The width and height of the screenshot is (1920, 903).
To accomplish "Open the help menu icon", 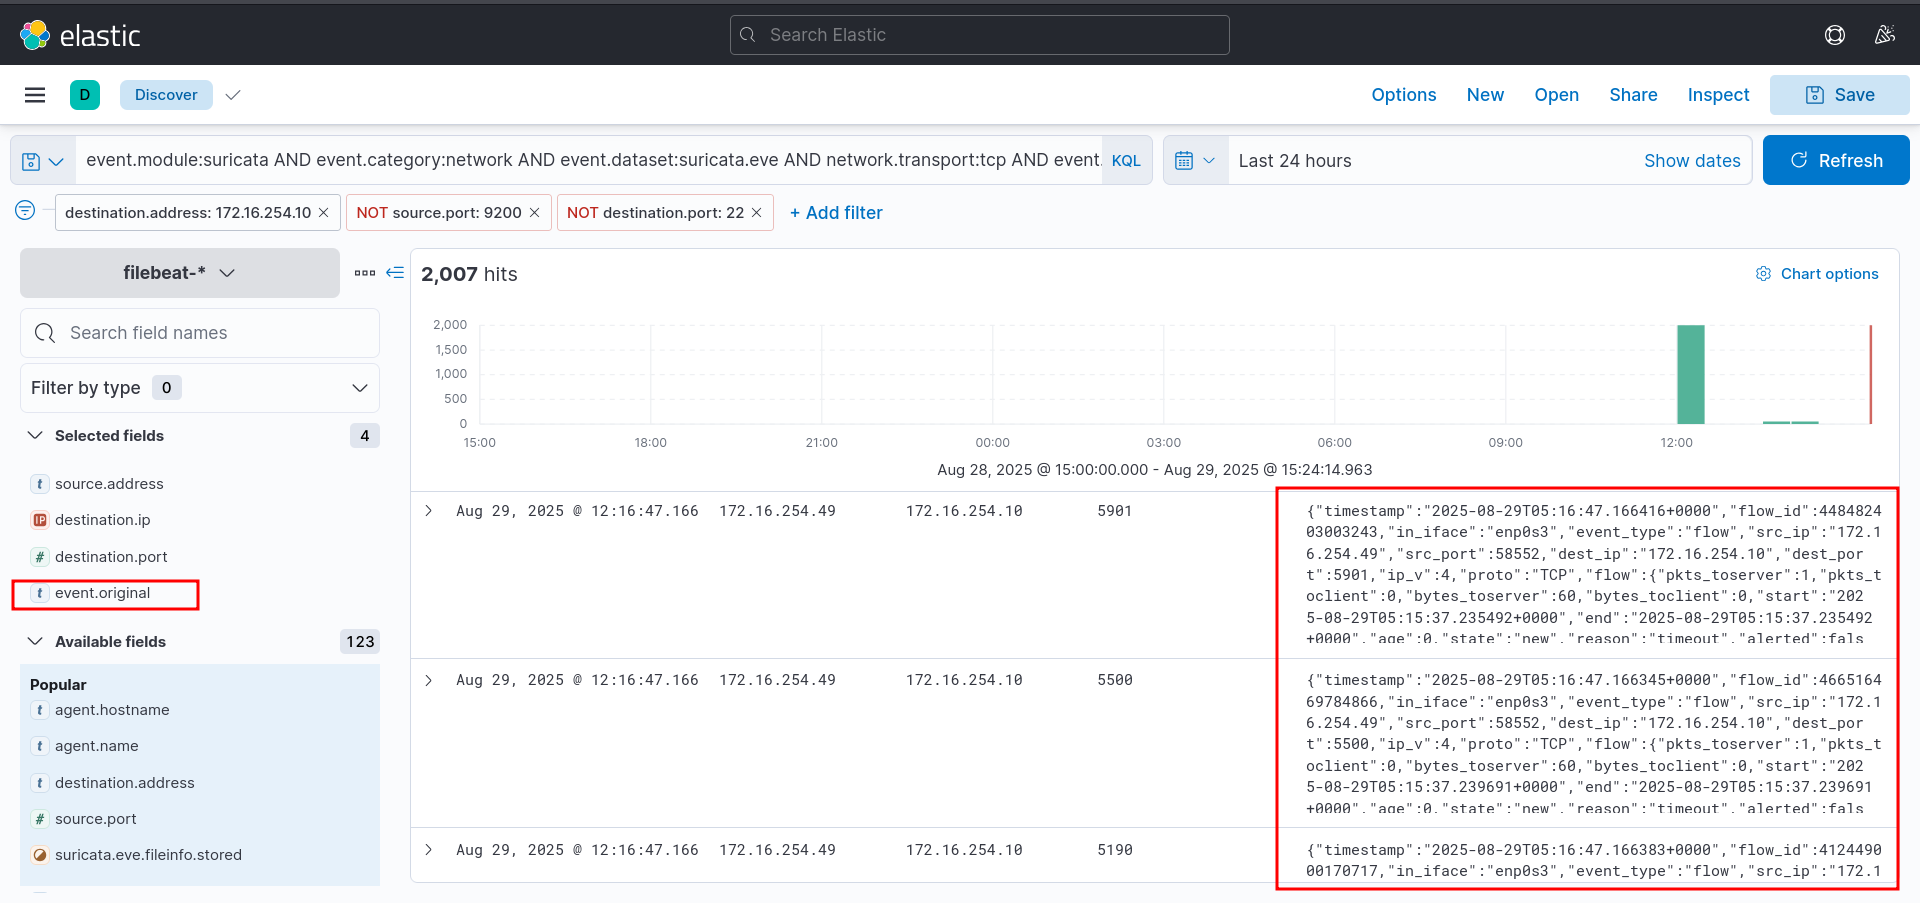I will (1834, 35).
